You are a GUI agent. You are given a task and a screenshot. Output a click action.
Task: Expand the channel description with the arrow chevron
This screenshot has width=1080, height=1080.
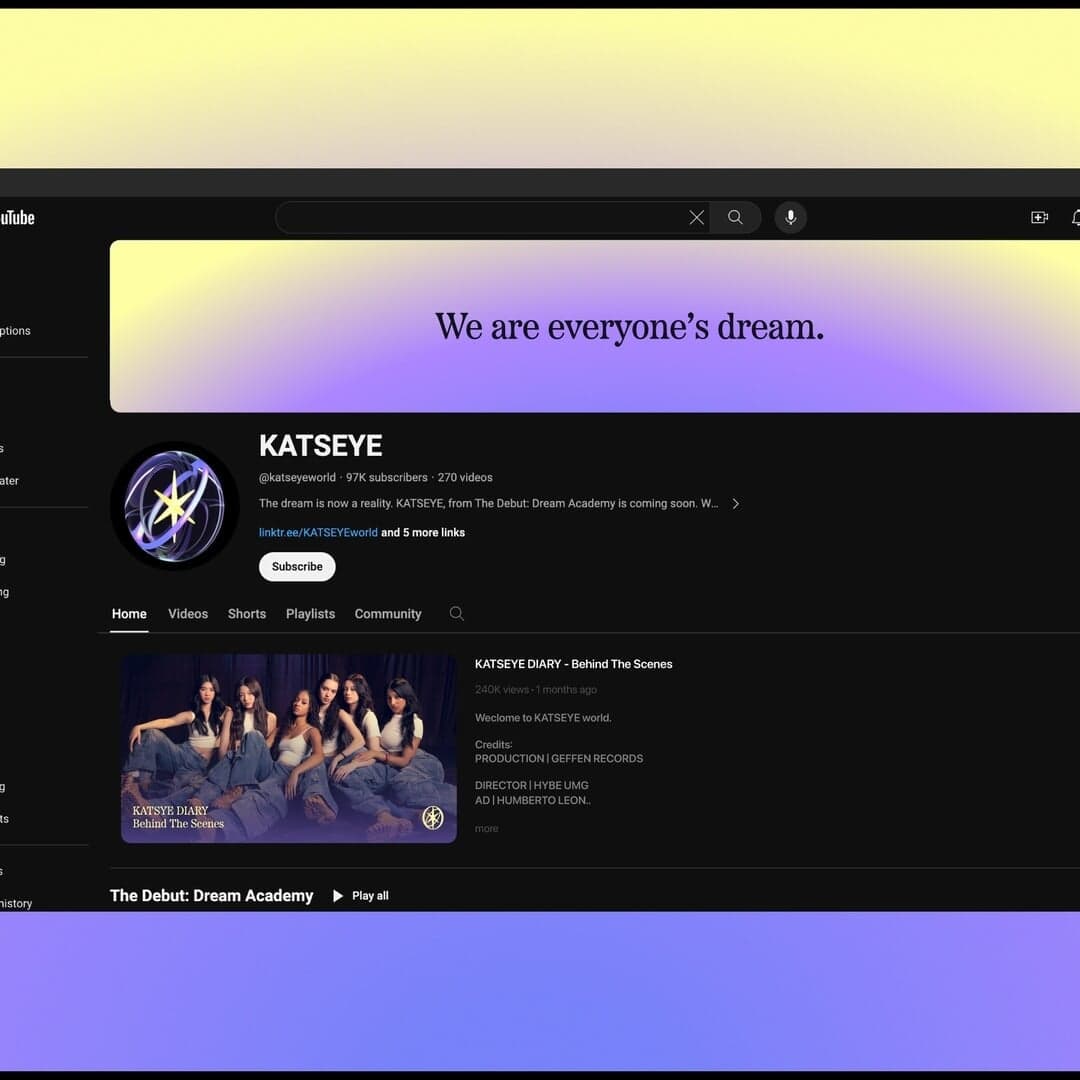pos(735,503)
